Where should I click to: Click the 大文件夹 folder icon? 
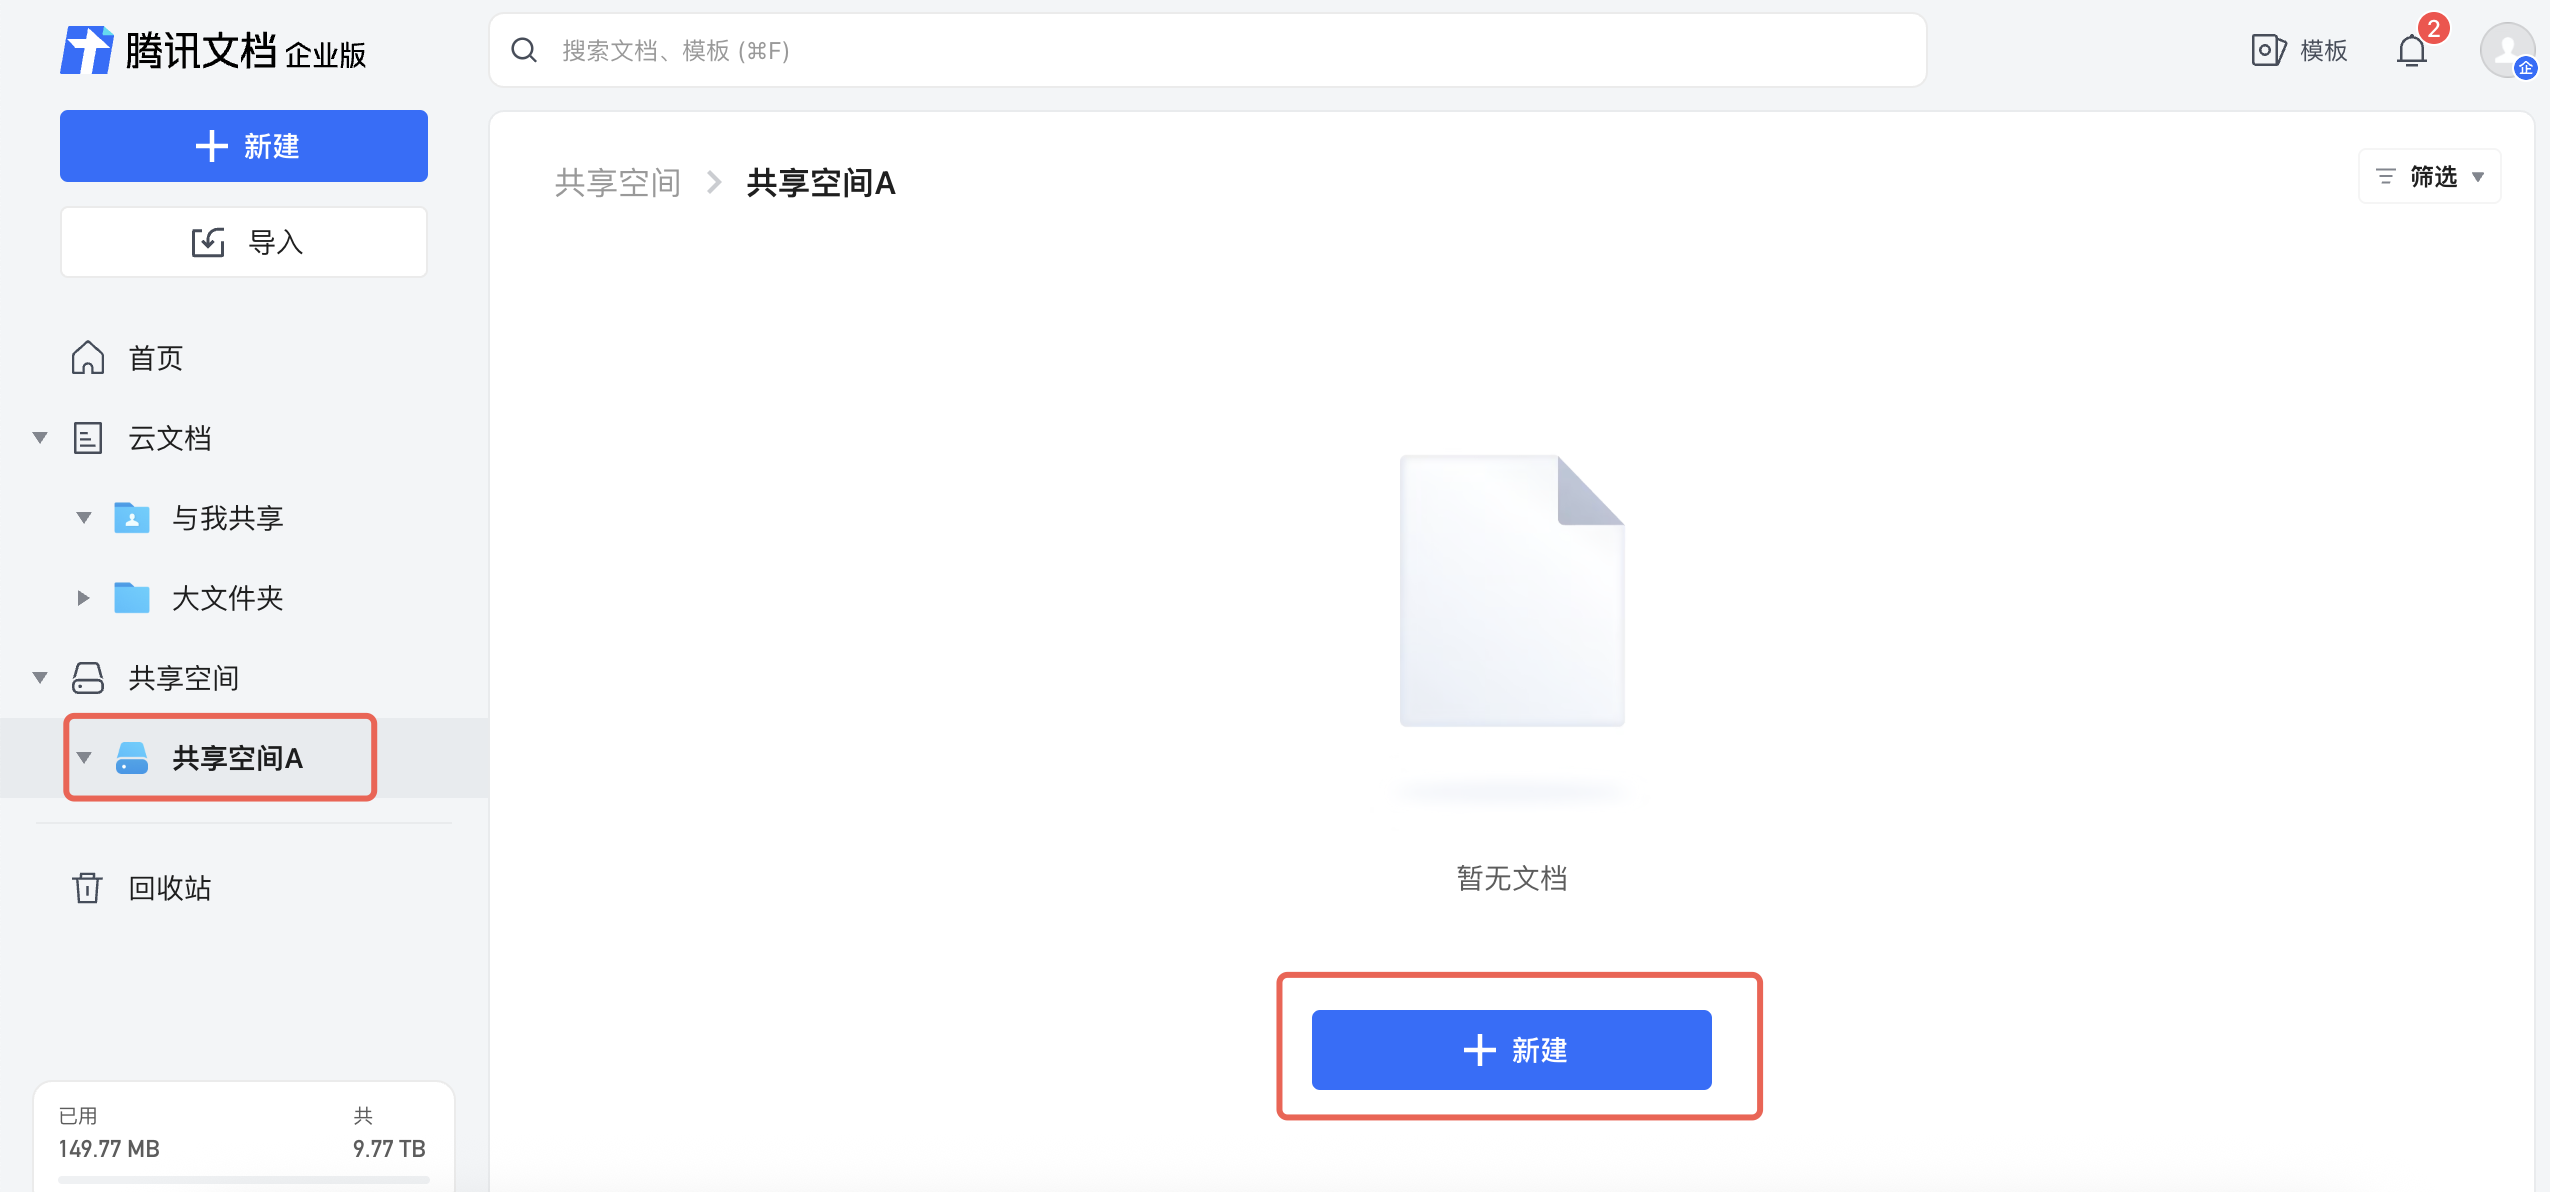pos(132,598)
